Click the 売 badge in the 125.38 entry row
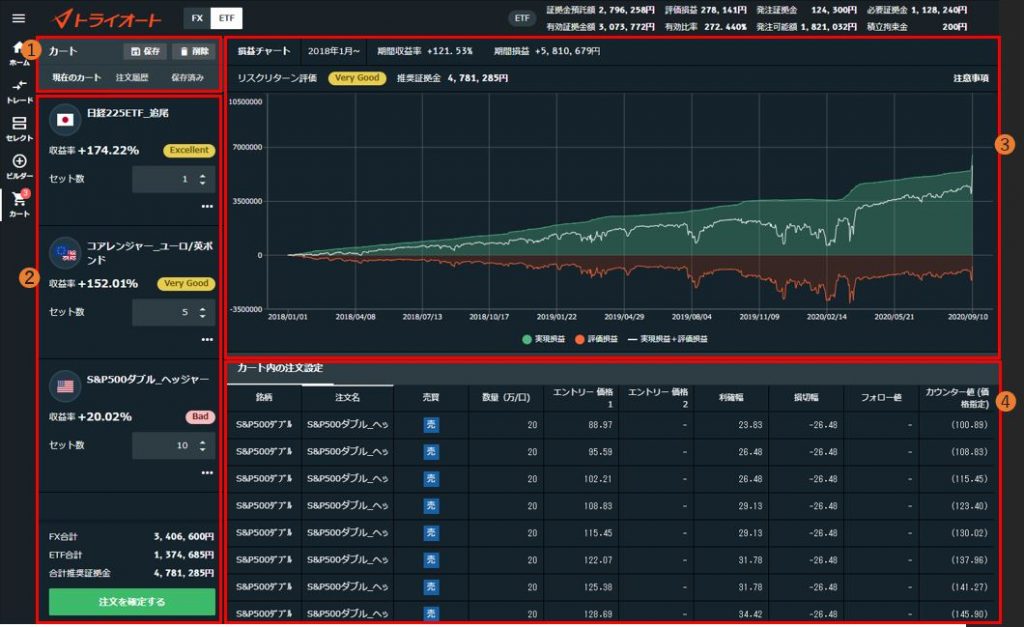The width and height of the screenshot is (1024, 627). coord(431,587)
